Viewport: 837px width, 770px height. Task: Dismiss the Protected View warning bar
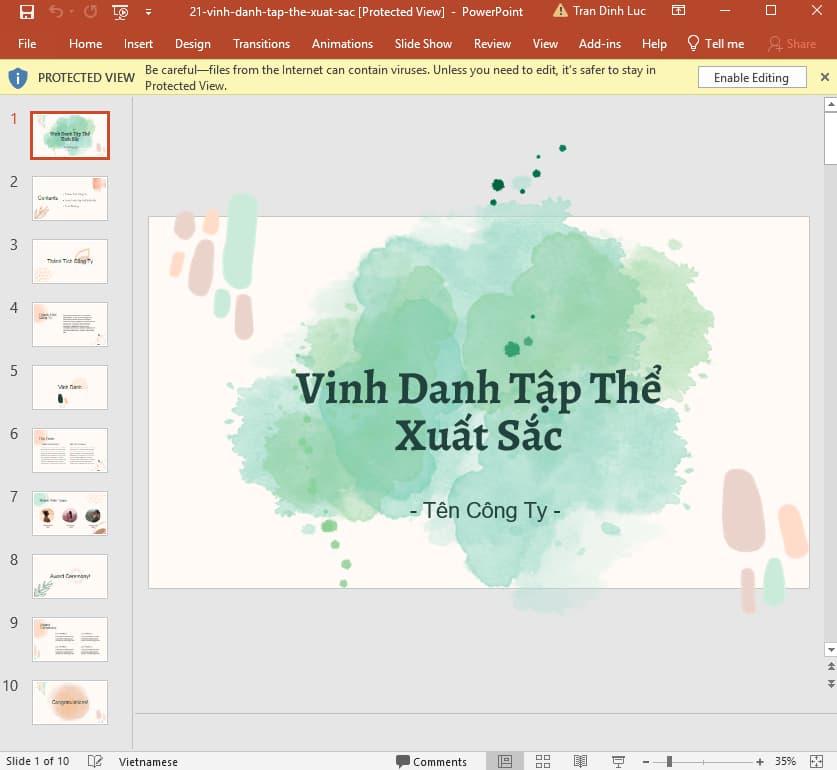(825, 76)
